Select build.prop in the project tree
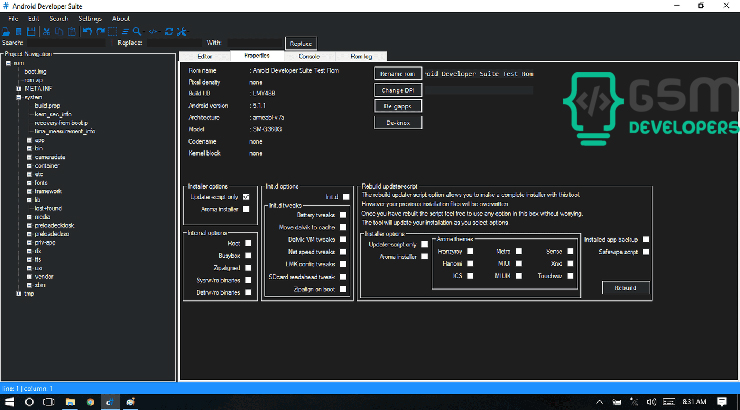Screen dimensions: 740x410 point(47,106)
